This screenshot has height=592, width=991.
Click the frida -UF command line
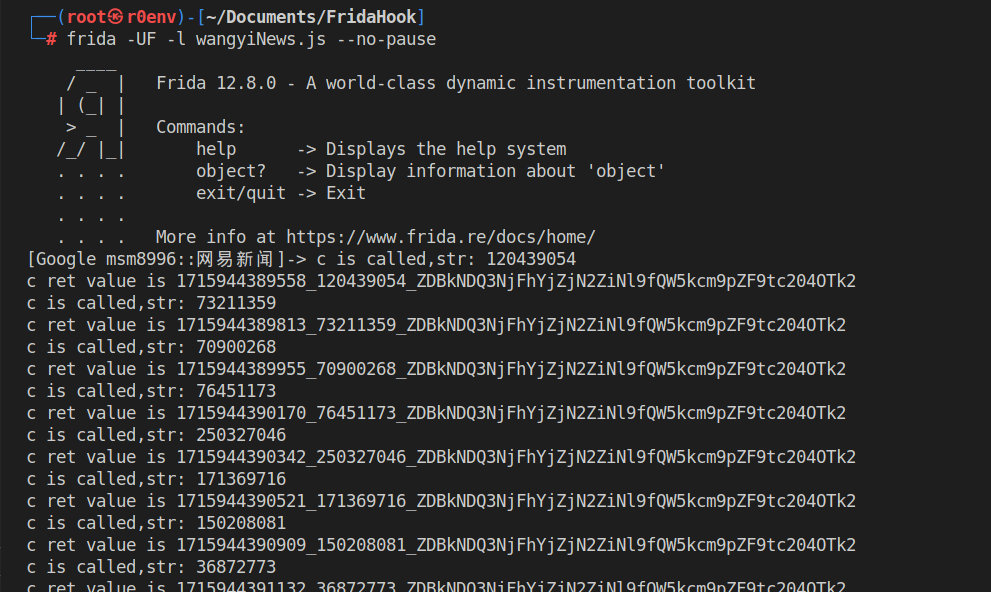(x=252, y=39)
